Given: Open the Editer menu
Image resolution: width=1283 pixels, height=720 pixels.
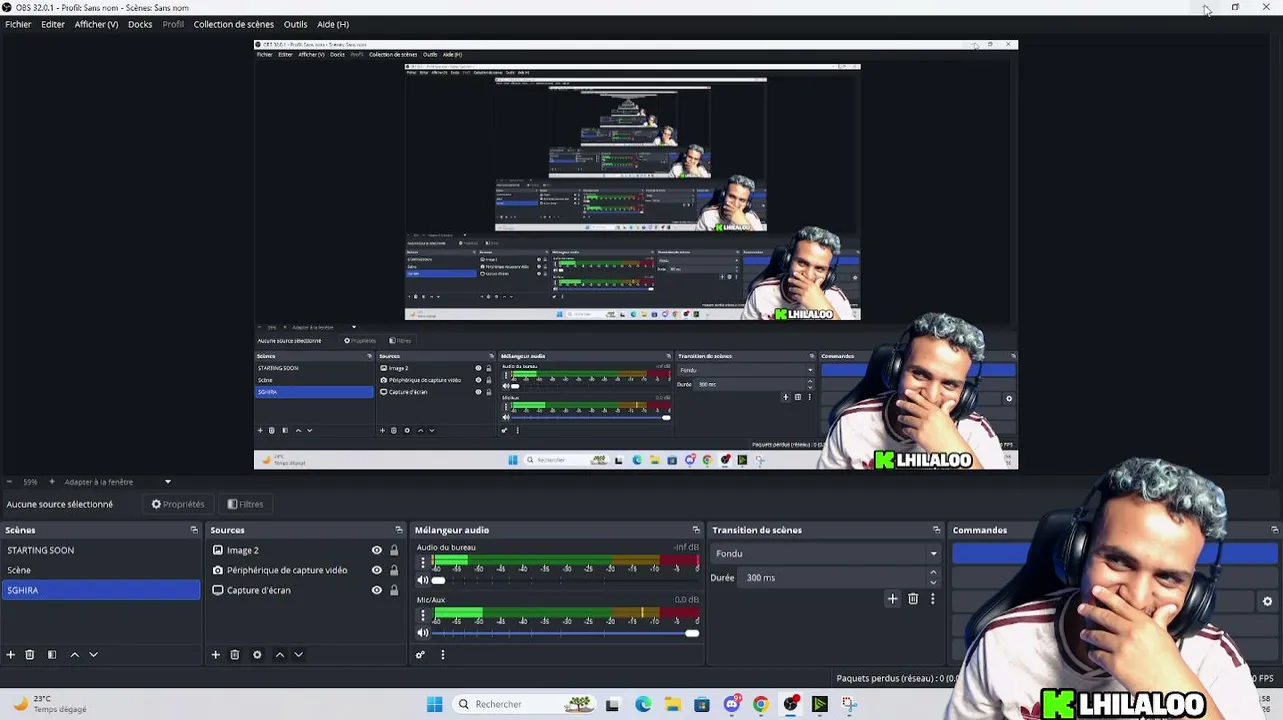Looking at the screenshot, I should coord(53,24).
